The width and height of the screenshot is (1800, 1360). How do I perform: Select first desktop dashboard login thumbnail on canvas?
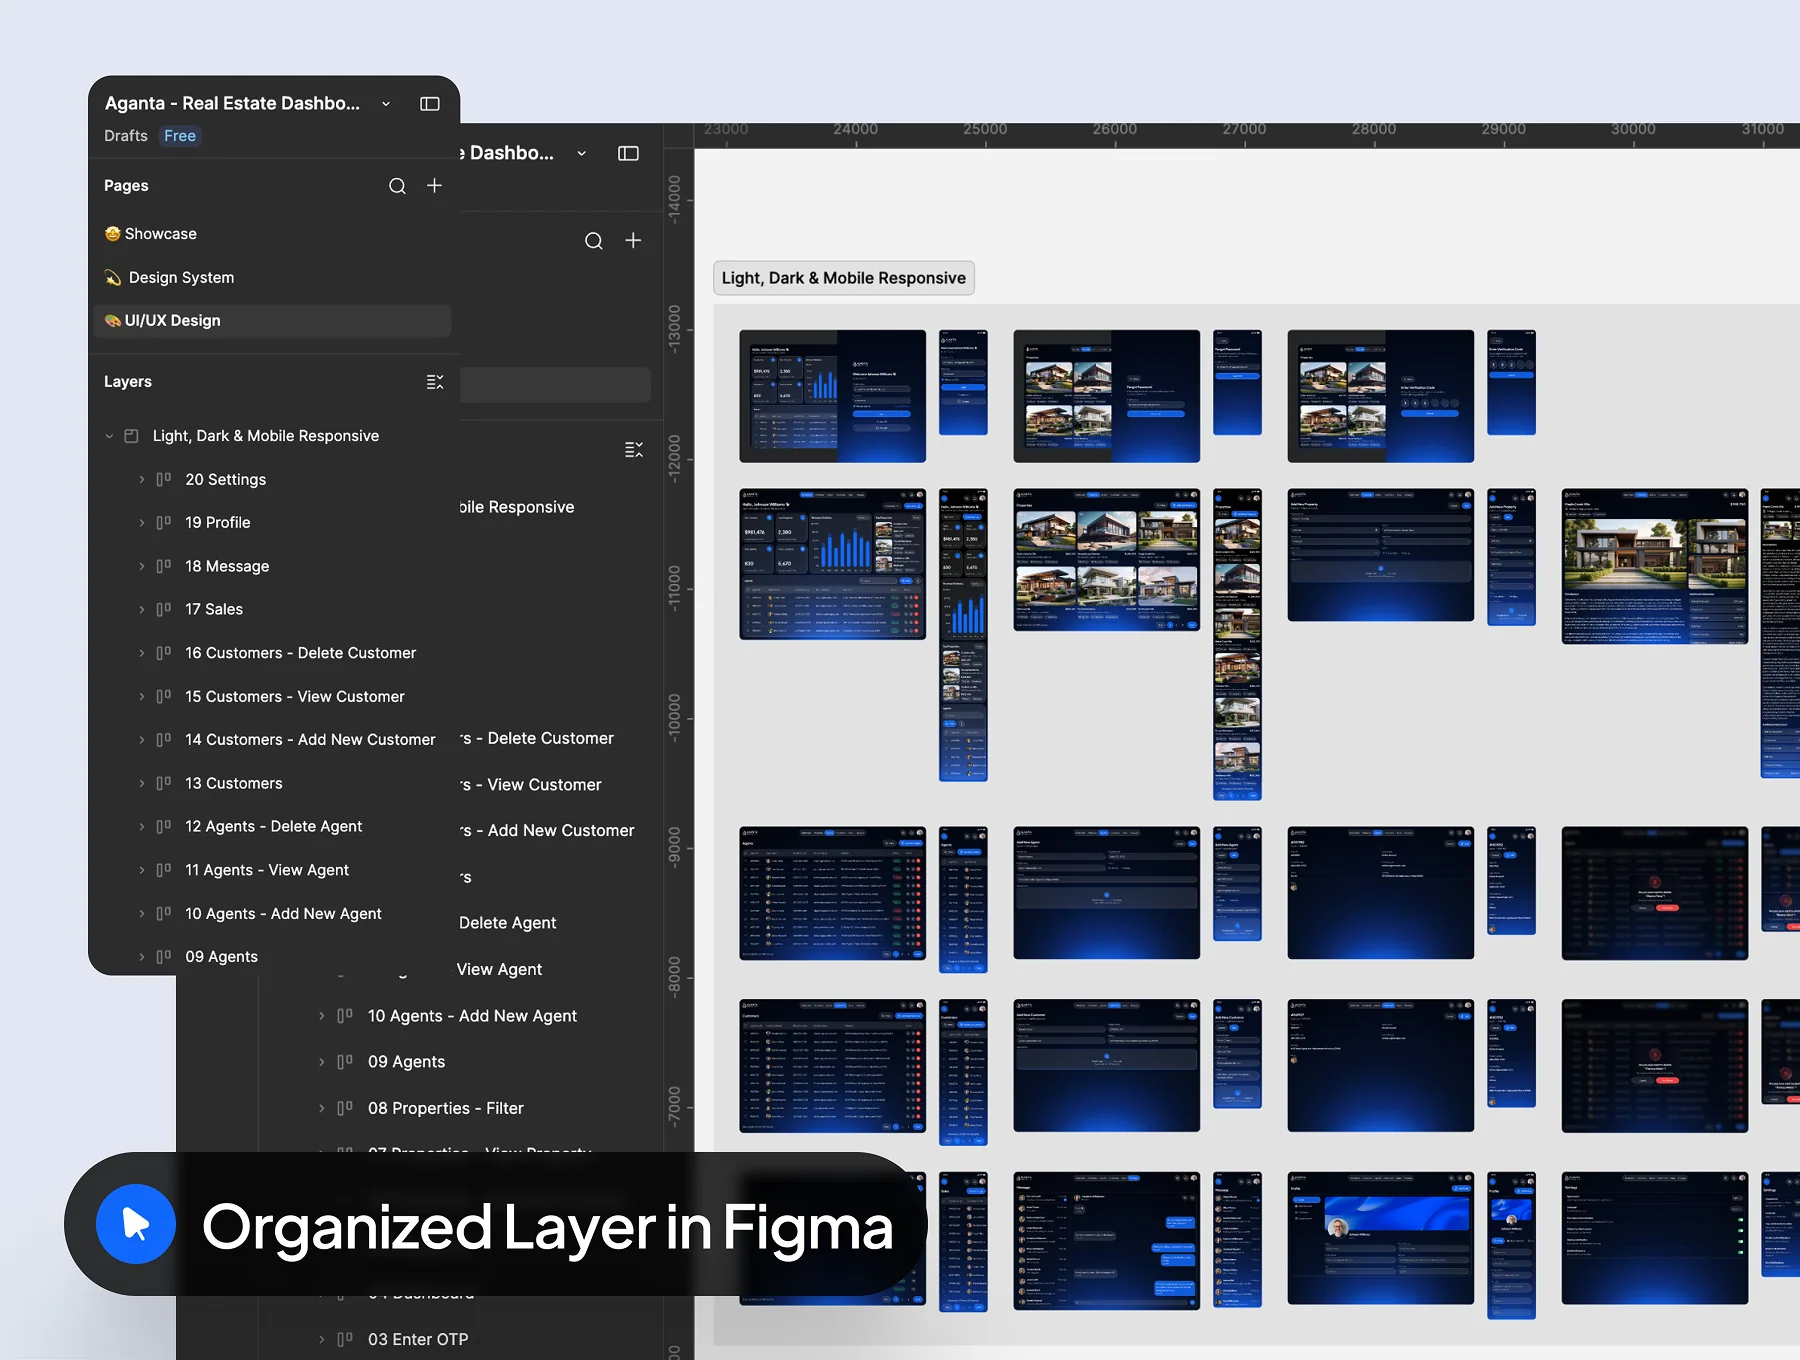(x=832, y=396)
